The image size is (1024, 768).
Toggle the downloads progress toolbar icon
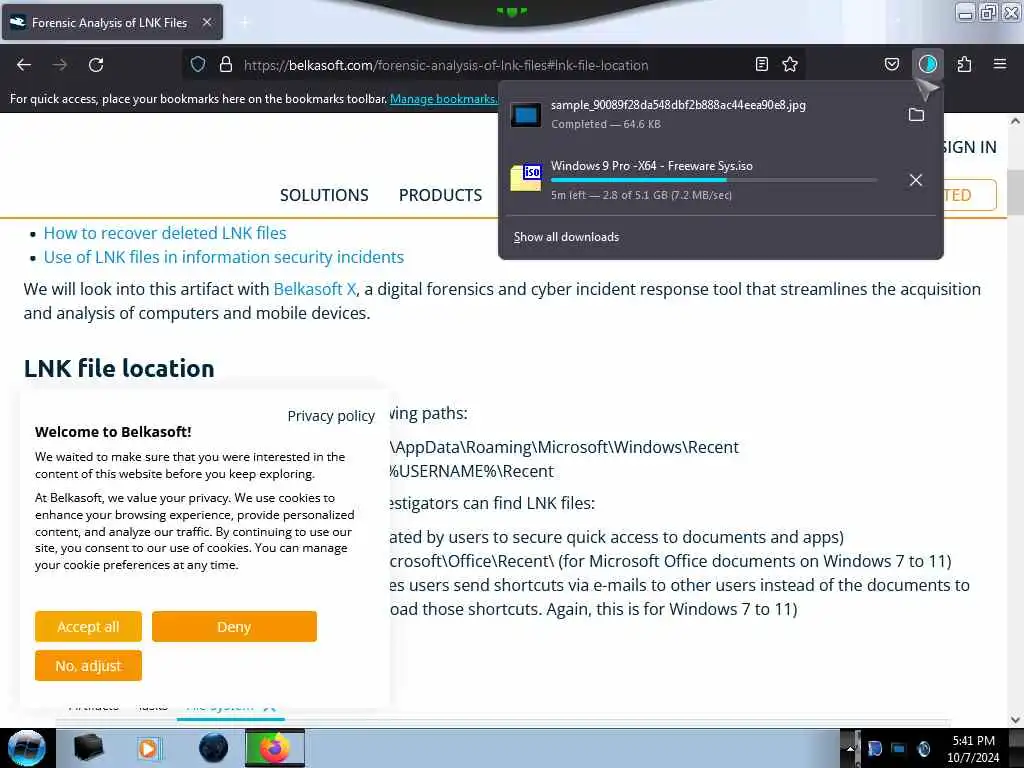pos(927,64)
